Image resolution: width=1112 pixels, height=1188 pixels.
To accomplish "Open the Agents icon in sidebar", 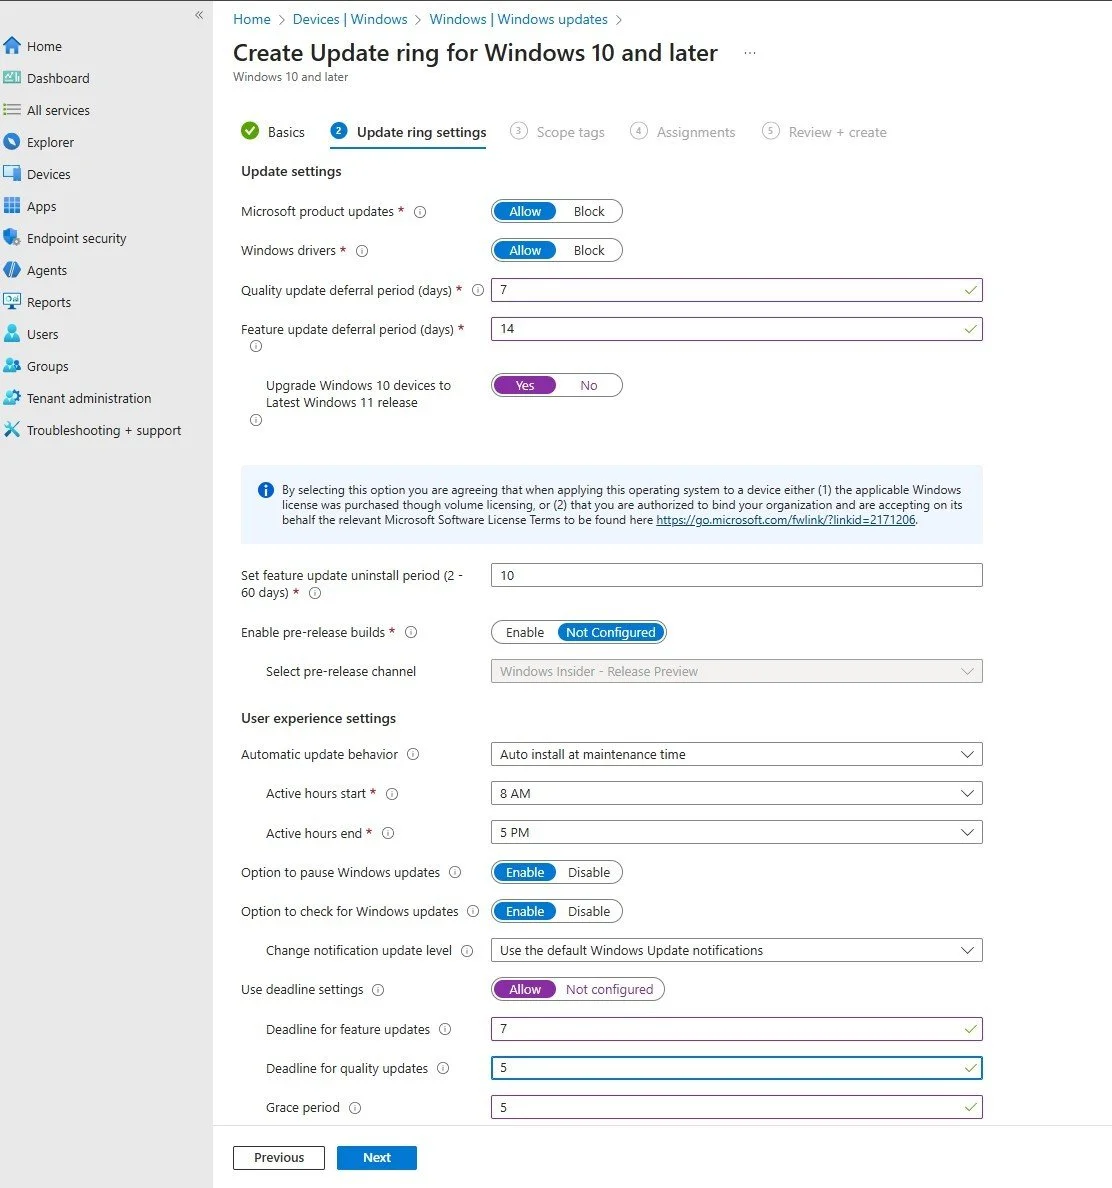I will 11,270.
